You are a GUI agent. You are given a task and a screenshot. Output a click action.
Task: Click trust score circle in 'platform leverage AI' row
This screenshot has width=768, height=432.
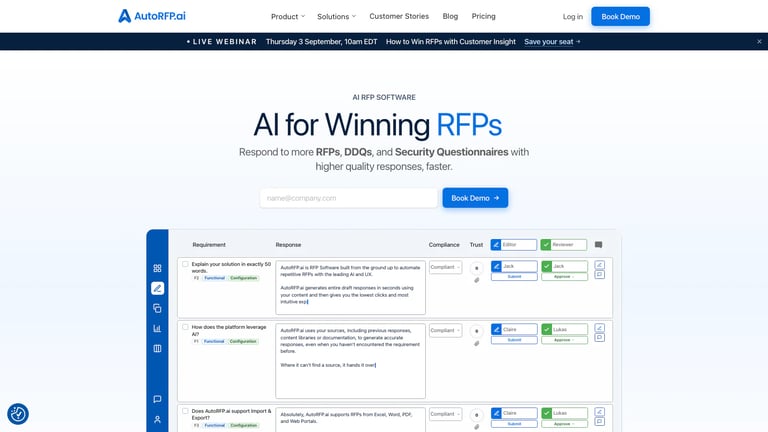point(477,331)
